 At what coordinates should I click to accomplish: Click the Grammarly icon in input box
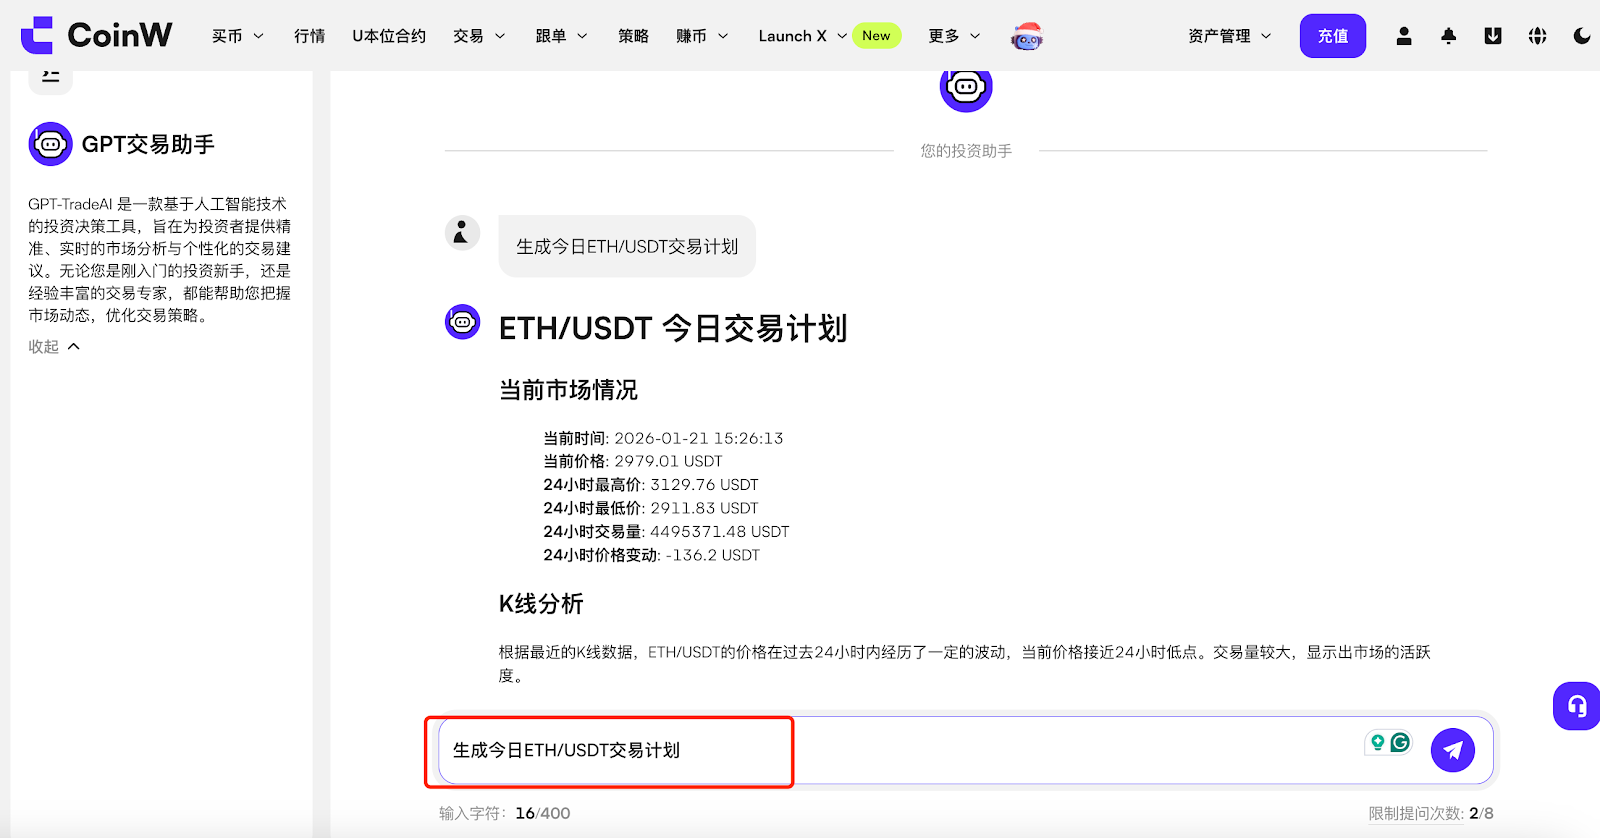click(1400, 742)
